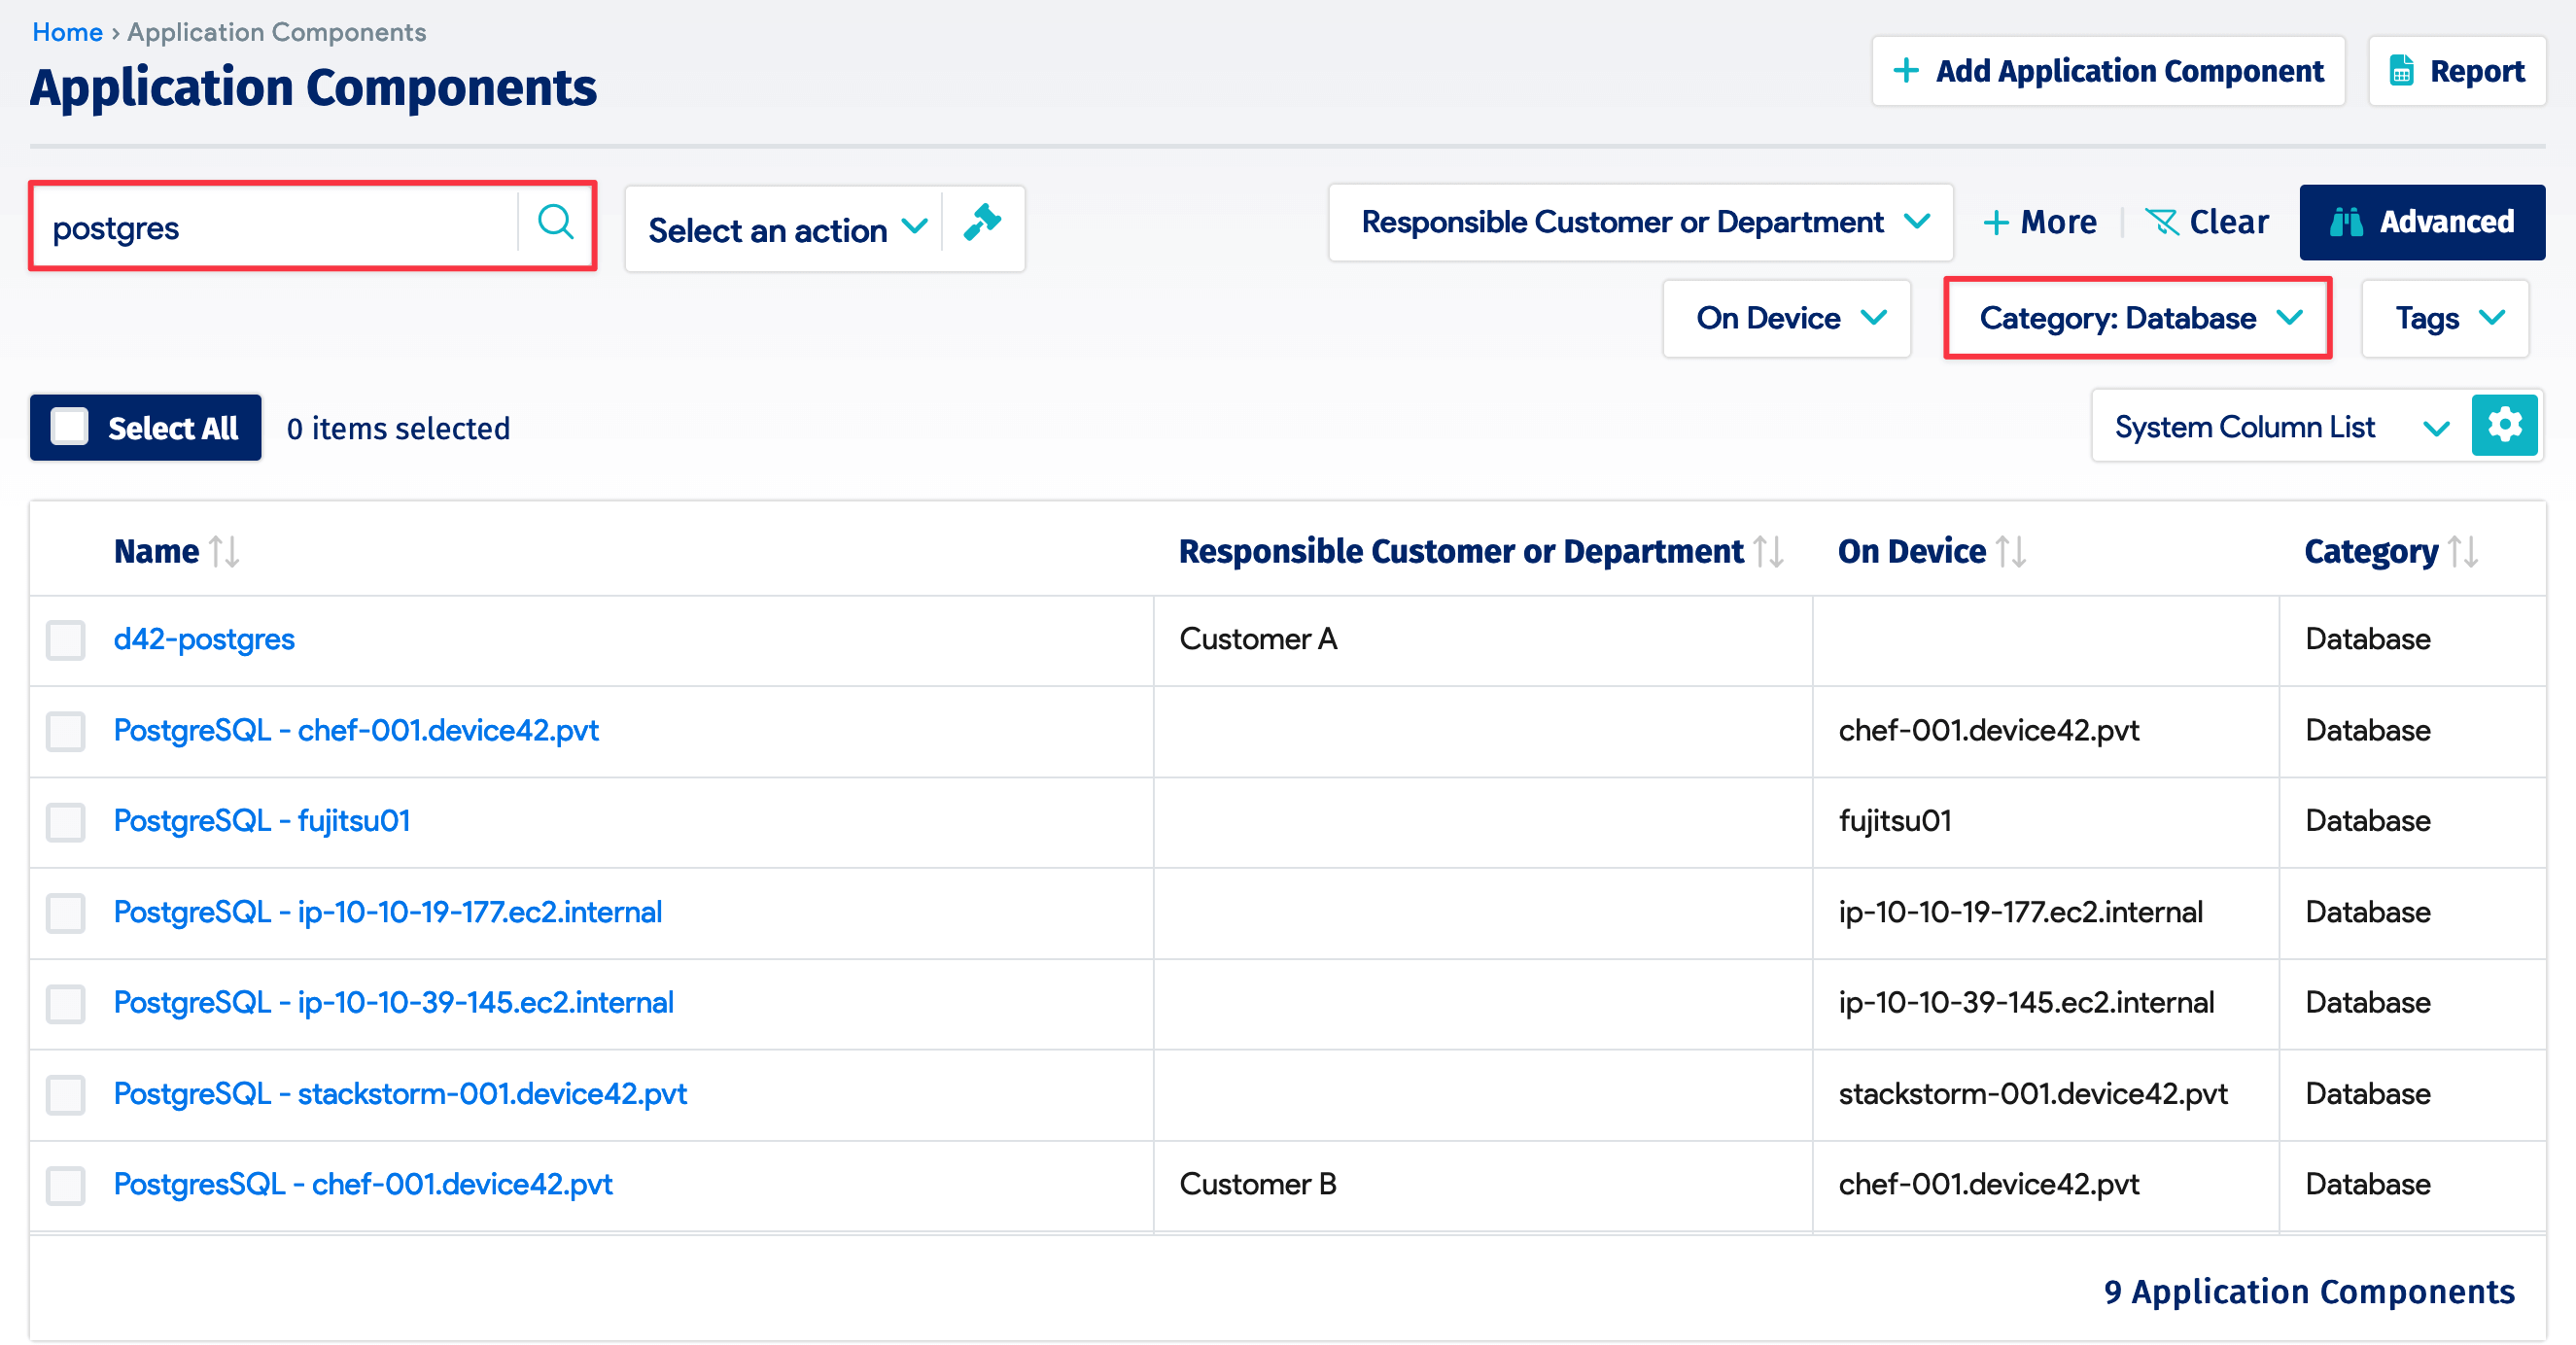Click the Add Application Component button

2108,70
